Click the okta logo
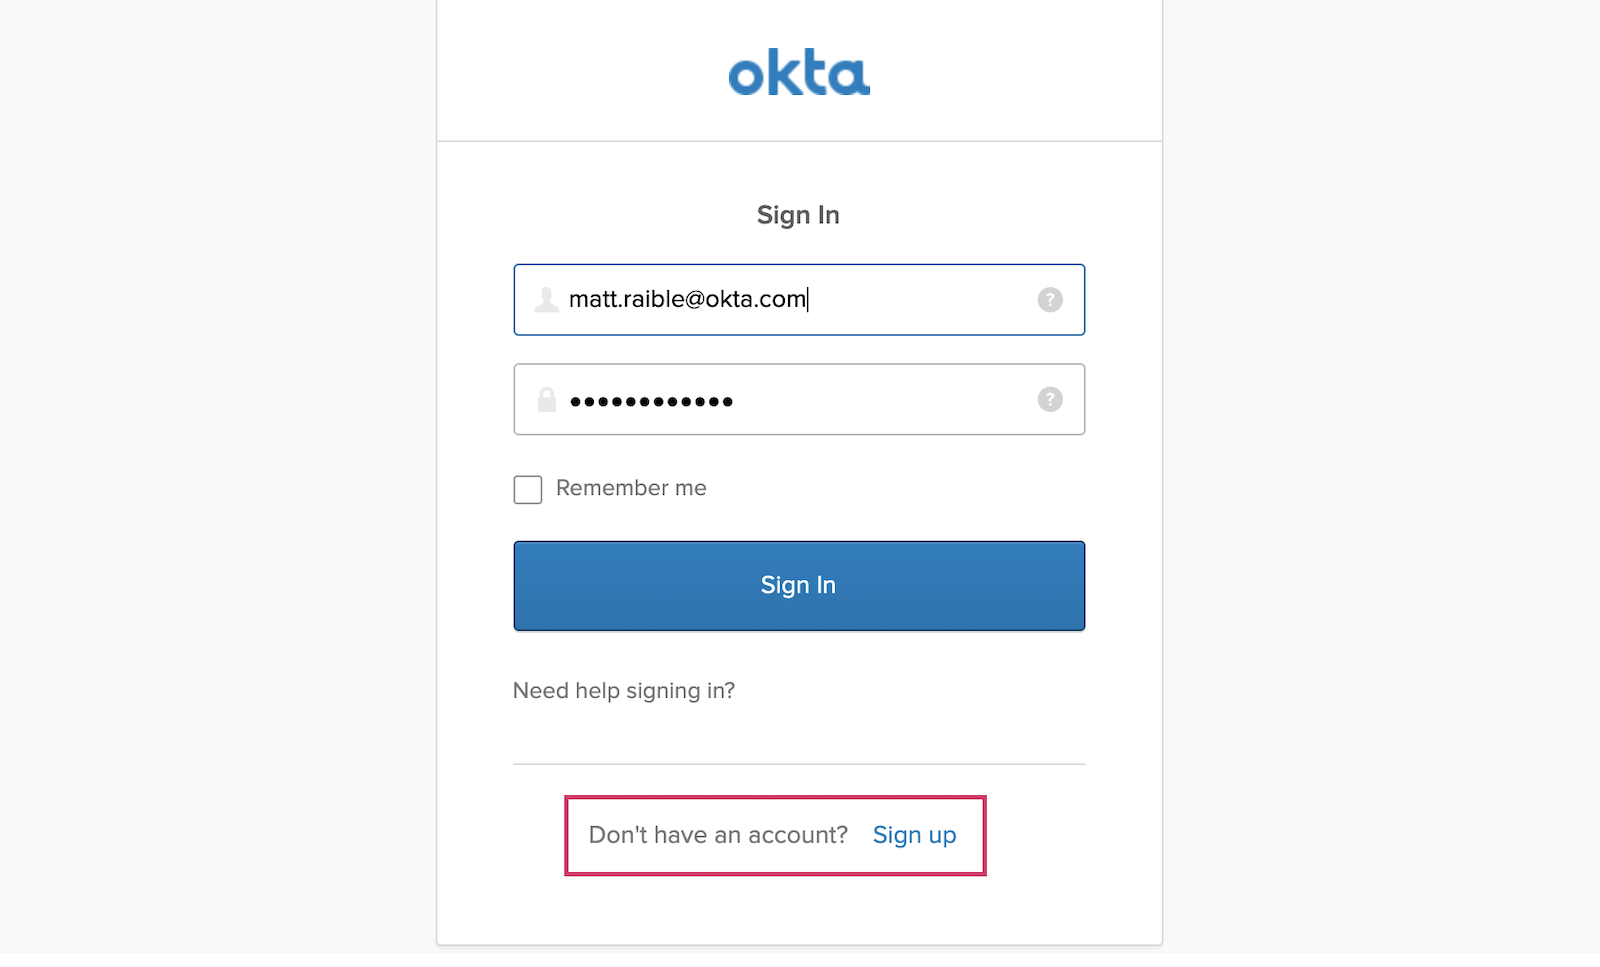 799,73
